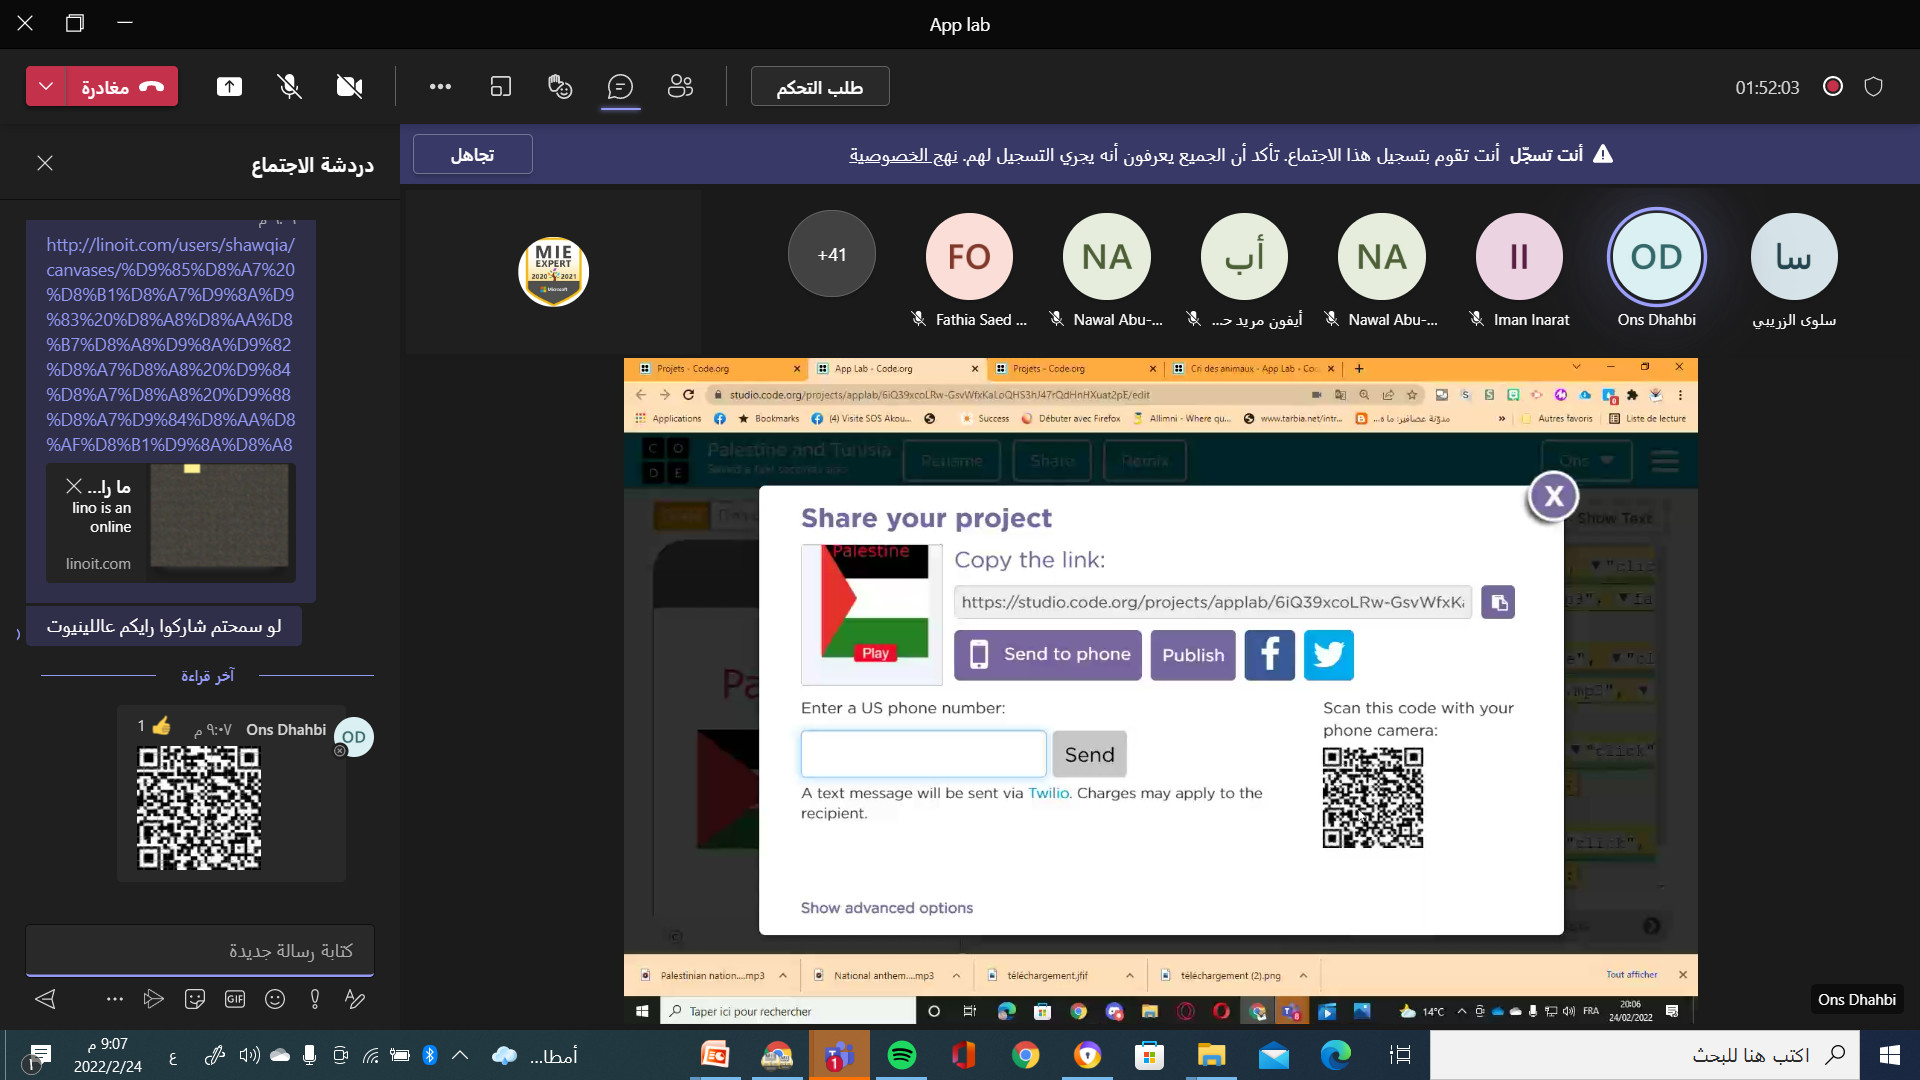Open the privacy policy link

pyautogui.click(x=903, y=154)
